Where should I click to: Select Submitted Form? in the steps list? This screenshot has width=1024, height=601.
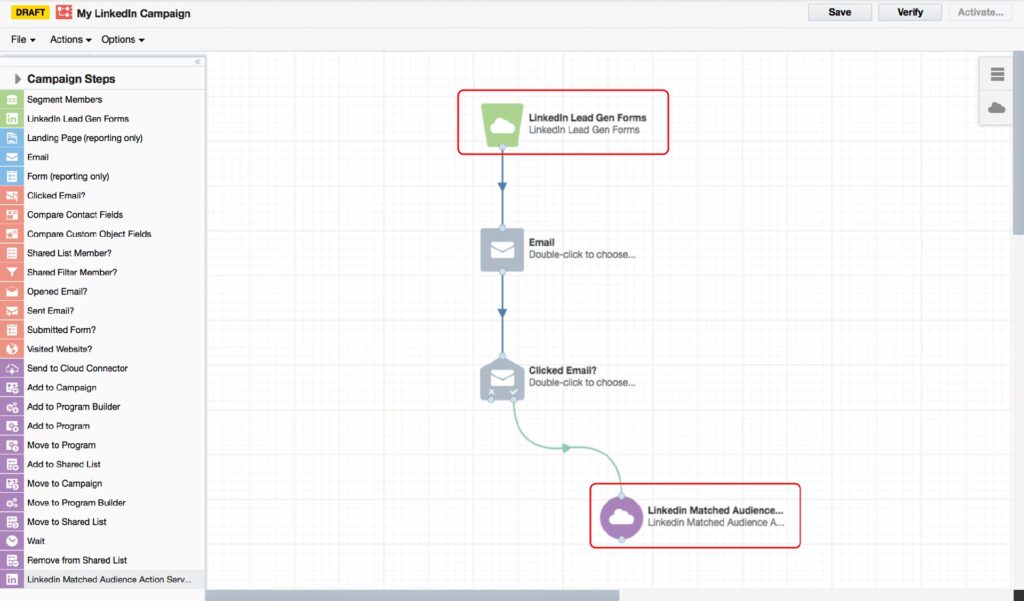[x=61, y=330]
